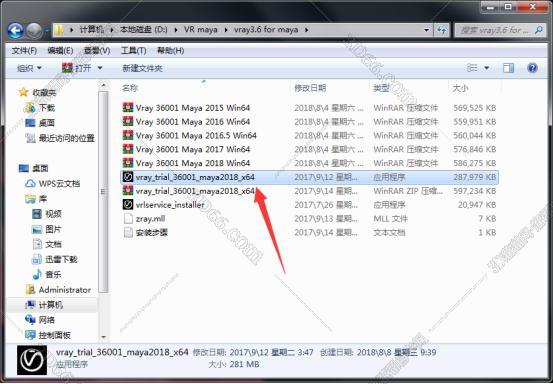Click the 安装步骤 text document icon
This screenshot has height=384, width=553.
coord(128,232)
